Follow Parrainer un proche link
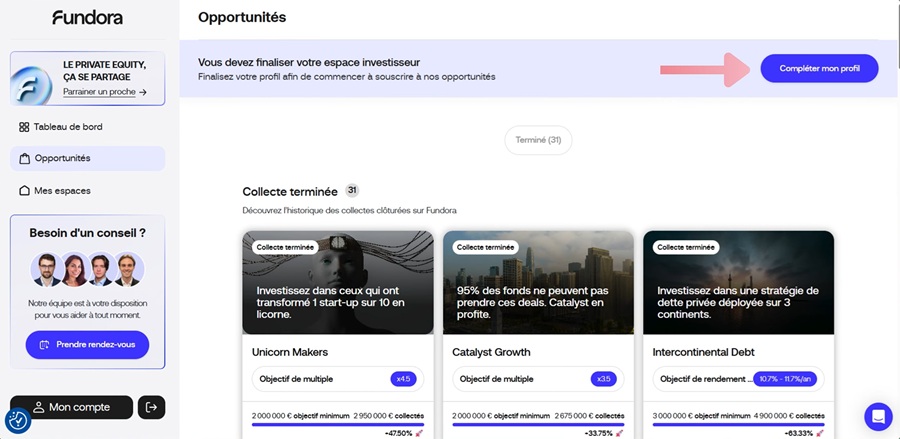900x439 pixels. click(x=104, y=92)
